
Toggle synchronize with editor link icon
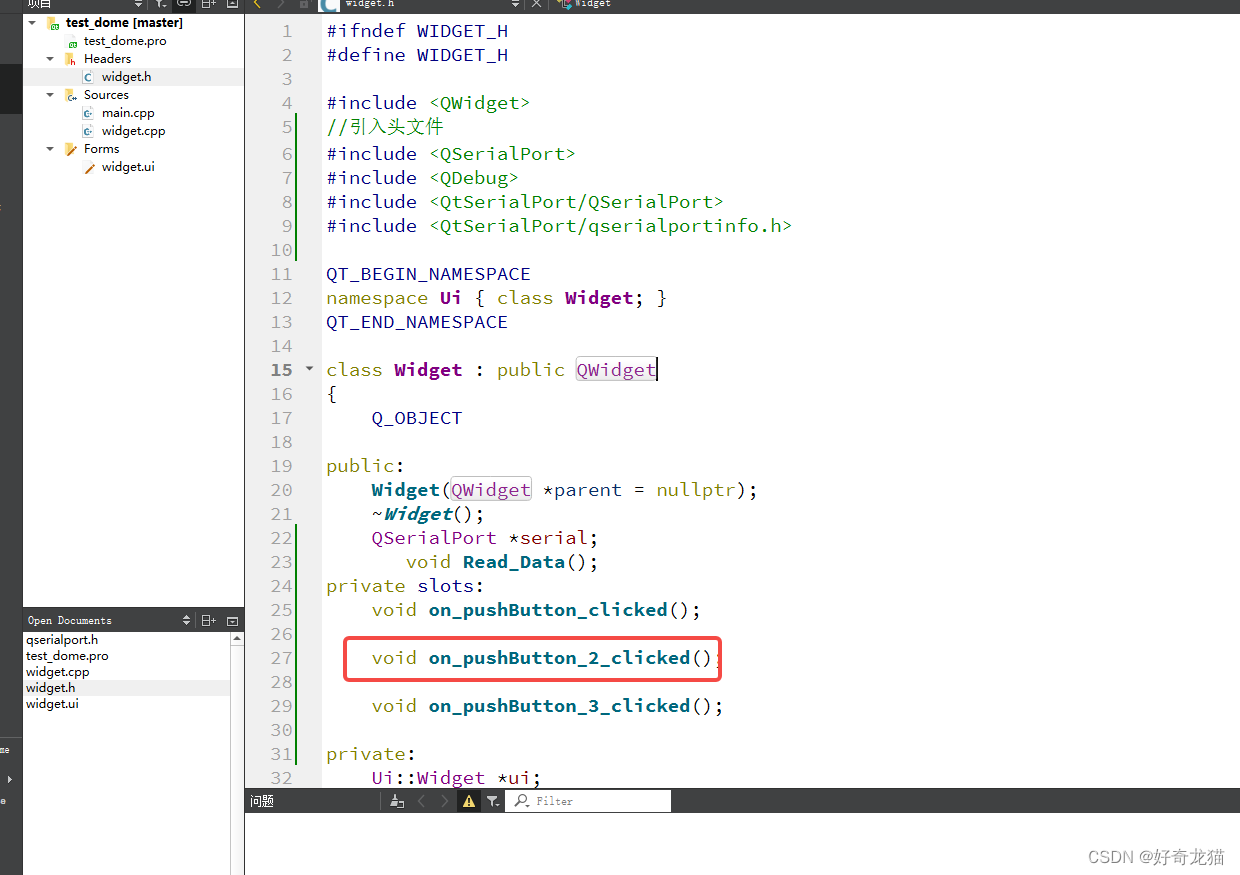pos(184,4)
